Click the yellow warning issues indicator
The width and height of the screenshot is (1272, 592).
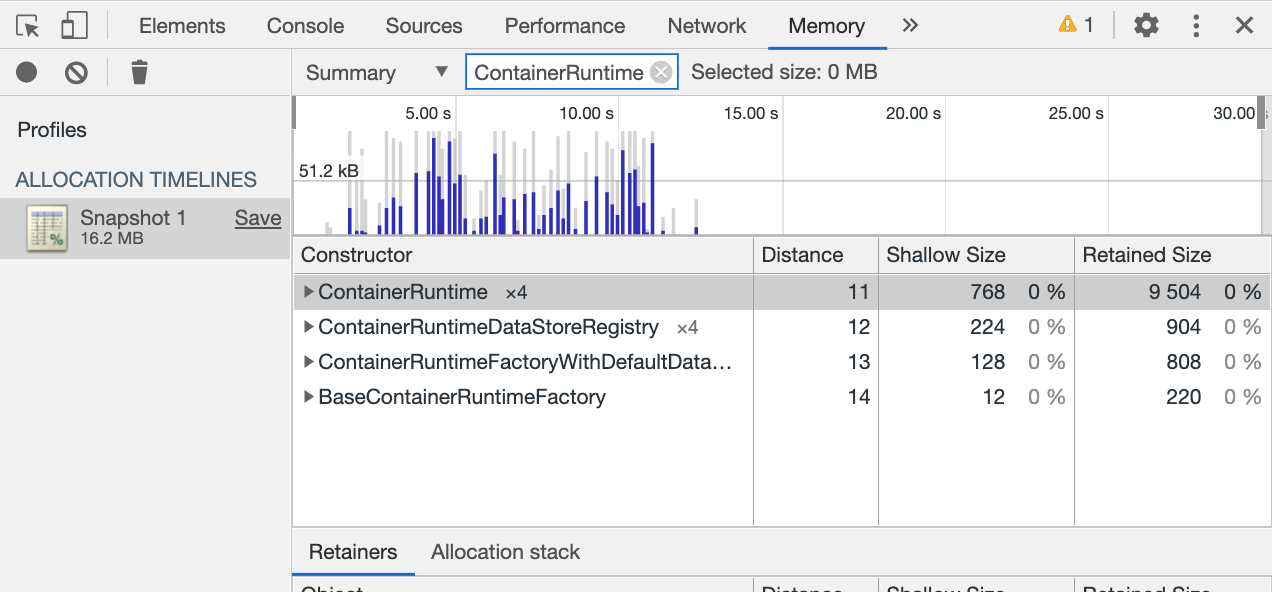tap(1076, 26)
